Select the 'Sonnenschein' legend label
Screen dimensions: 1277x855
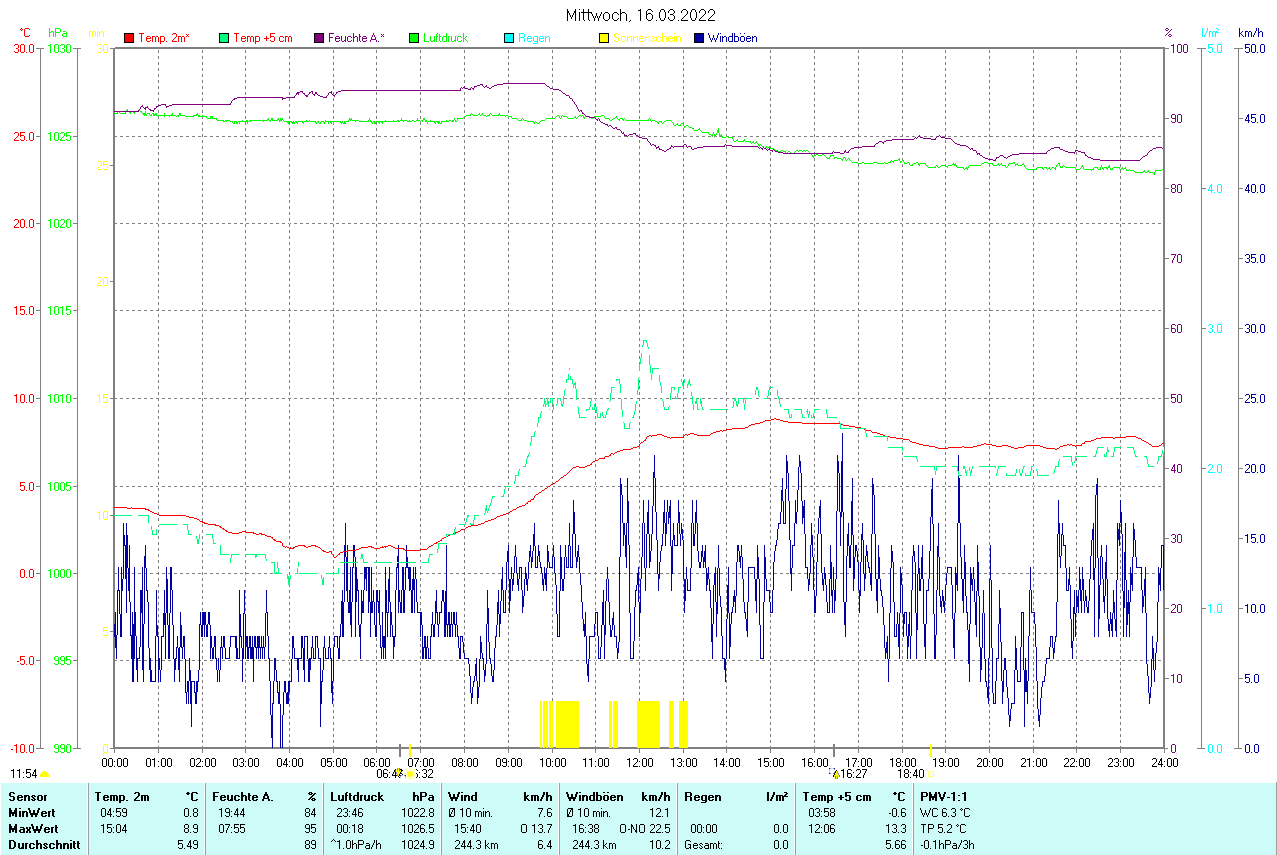pyautogui.click(x=647, y=38)
